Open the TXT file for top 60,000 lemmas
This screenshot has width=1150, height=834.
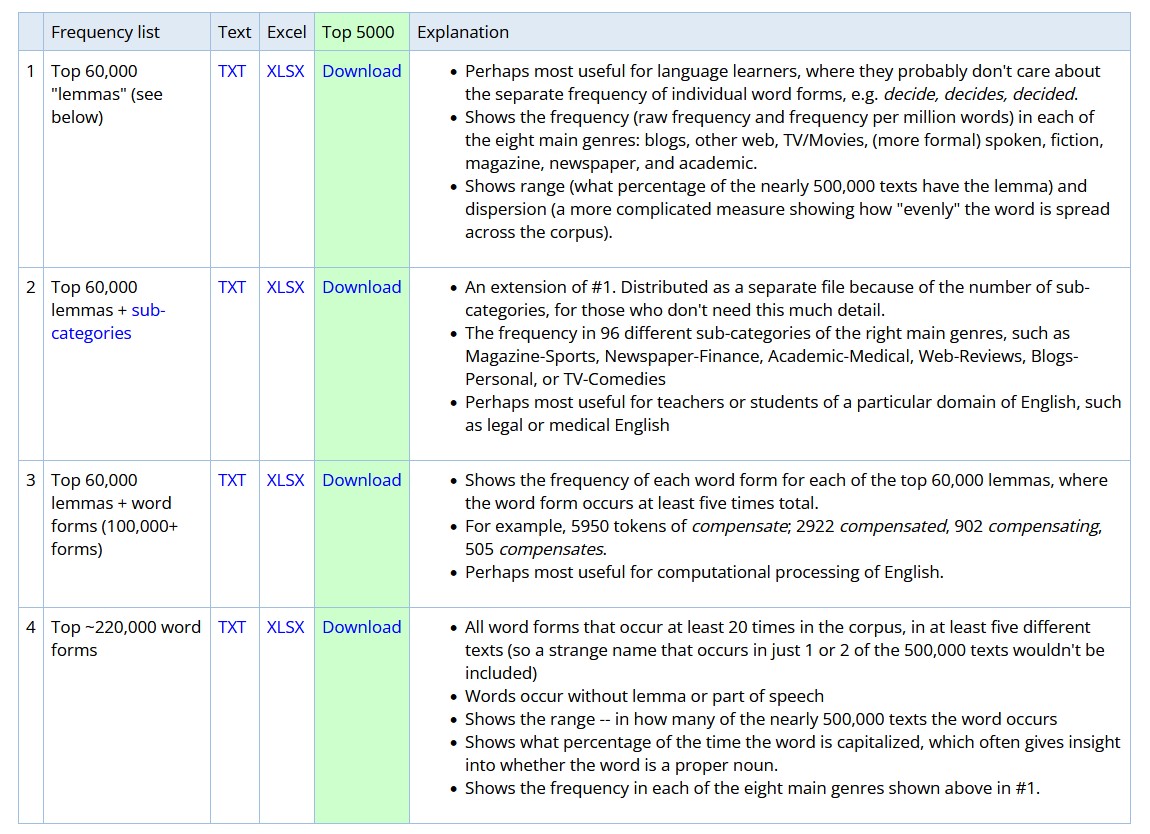232,71
